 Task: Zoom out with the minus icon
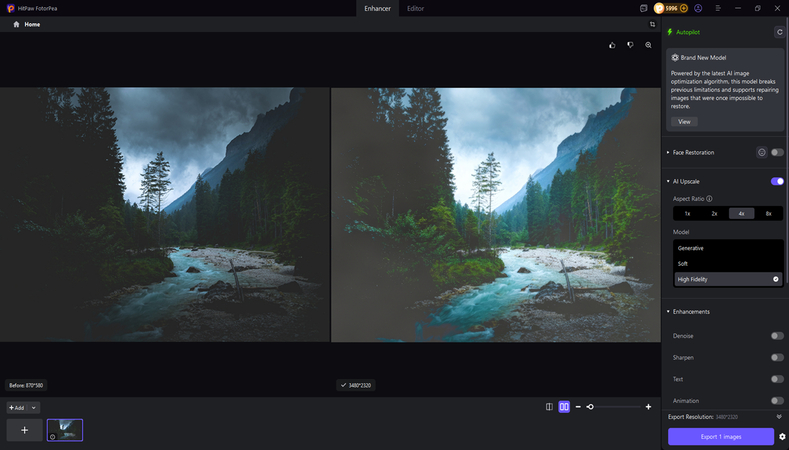578,407
